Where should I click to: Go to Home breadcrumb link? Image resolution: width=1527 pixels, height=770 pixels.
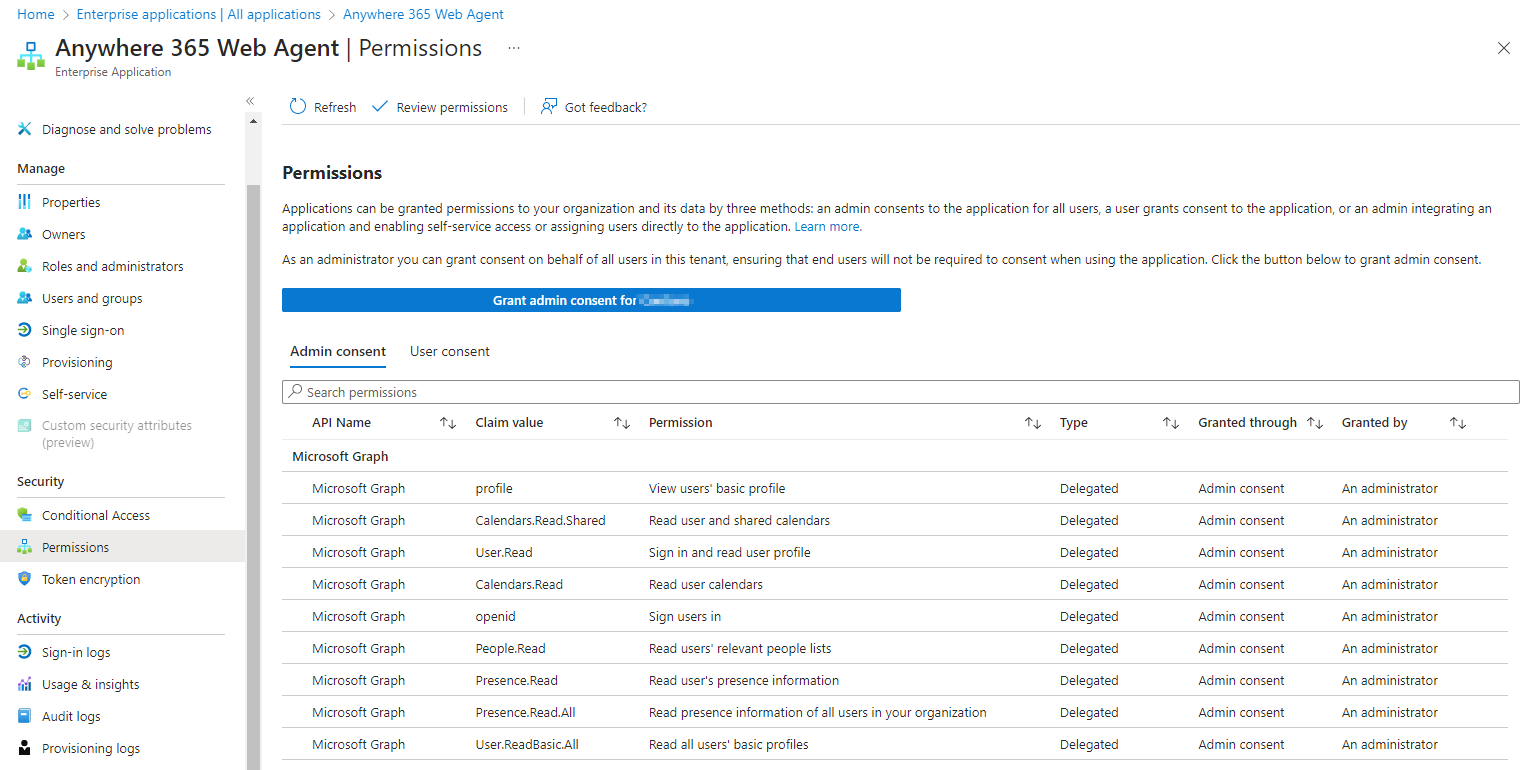click(x=36, y=14)
